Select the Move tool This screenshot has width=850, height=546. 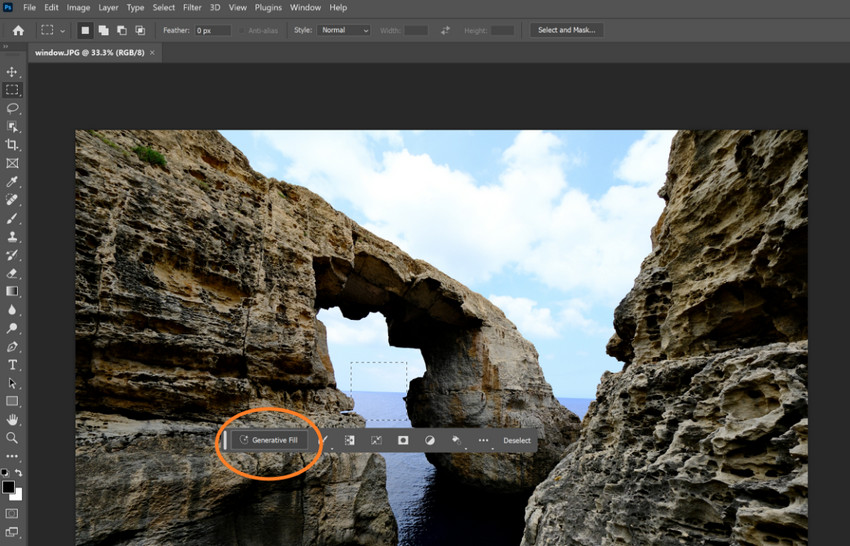point(12,72)
